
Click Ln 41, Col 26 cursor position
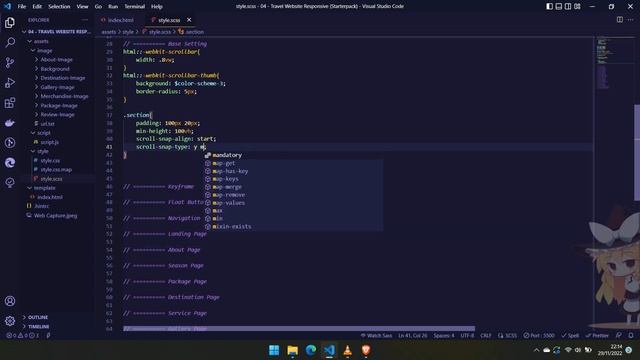pyautogui.click(x=413, y=336)
